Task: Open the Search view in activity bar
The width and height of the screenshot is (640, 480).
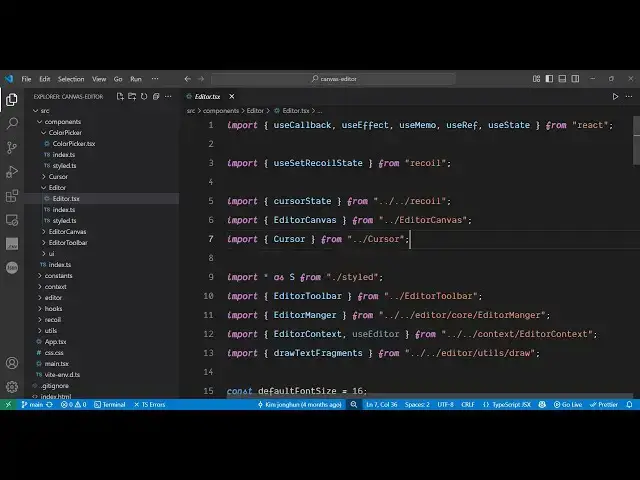Action: [x=12, y=123]
